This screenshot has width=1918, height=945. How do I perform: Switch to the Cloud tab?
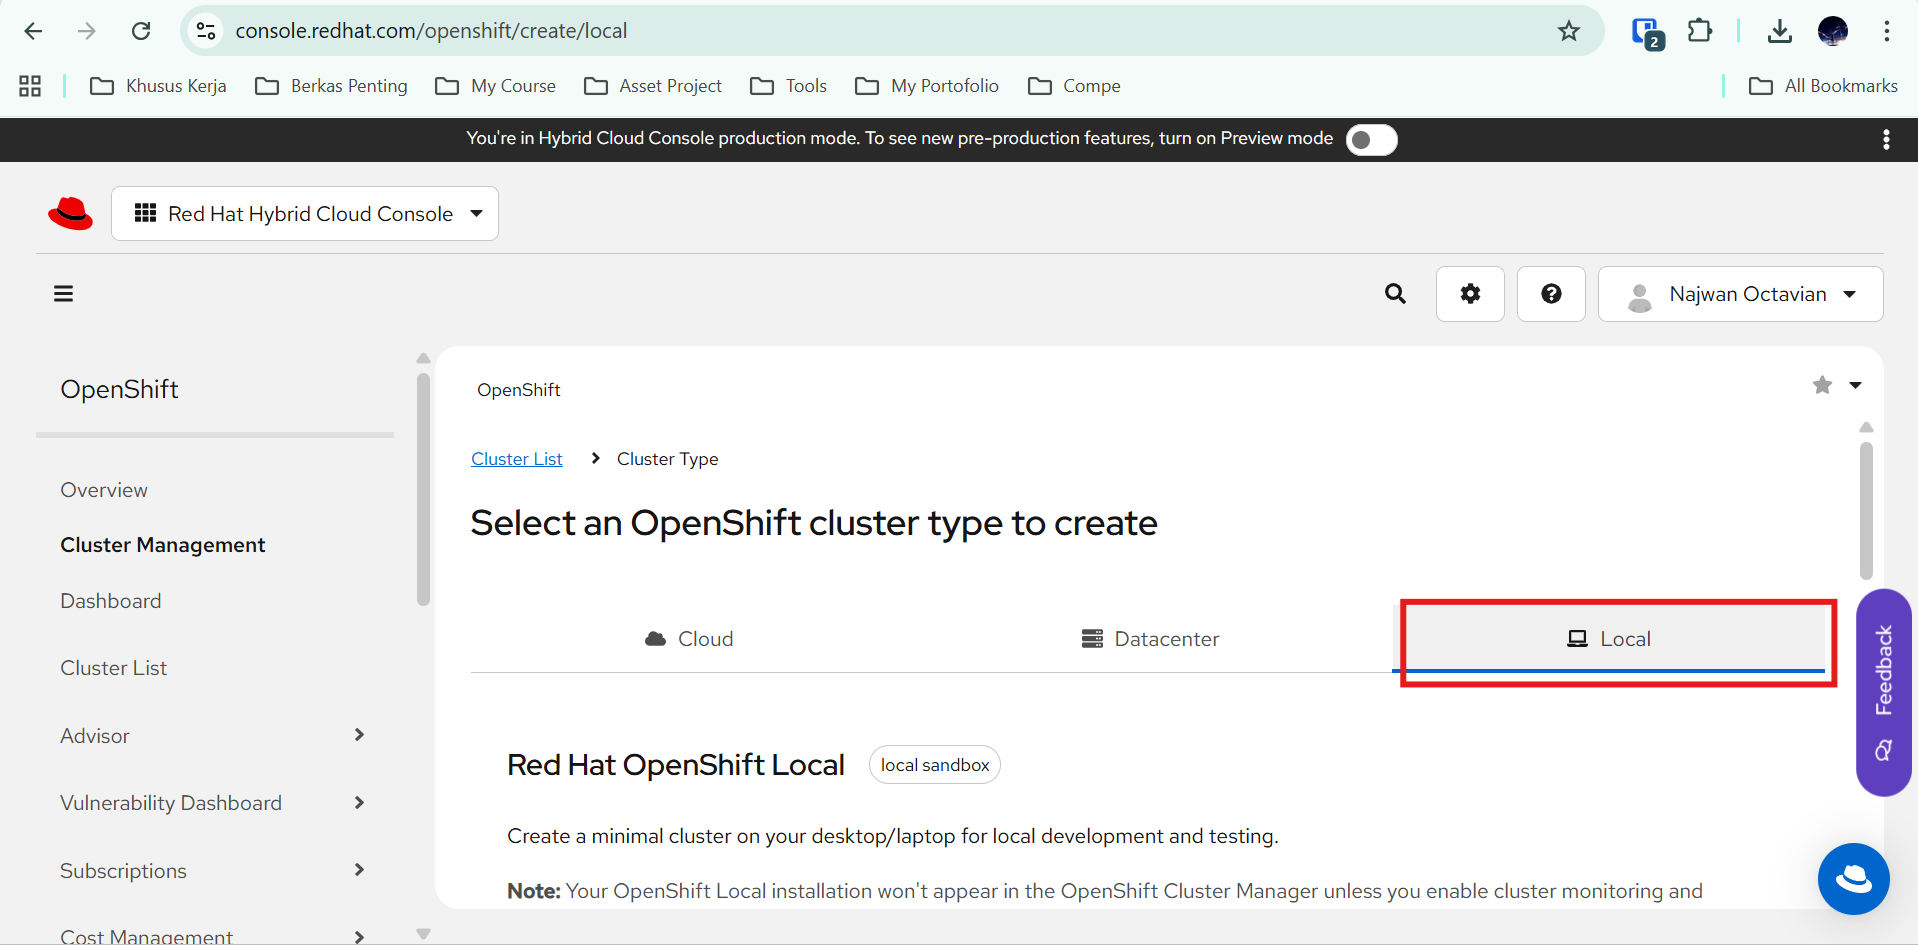click(x=690, y=639)
